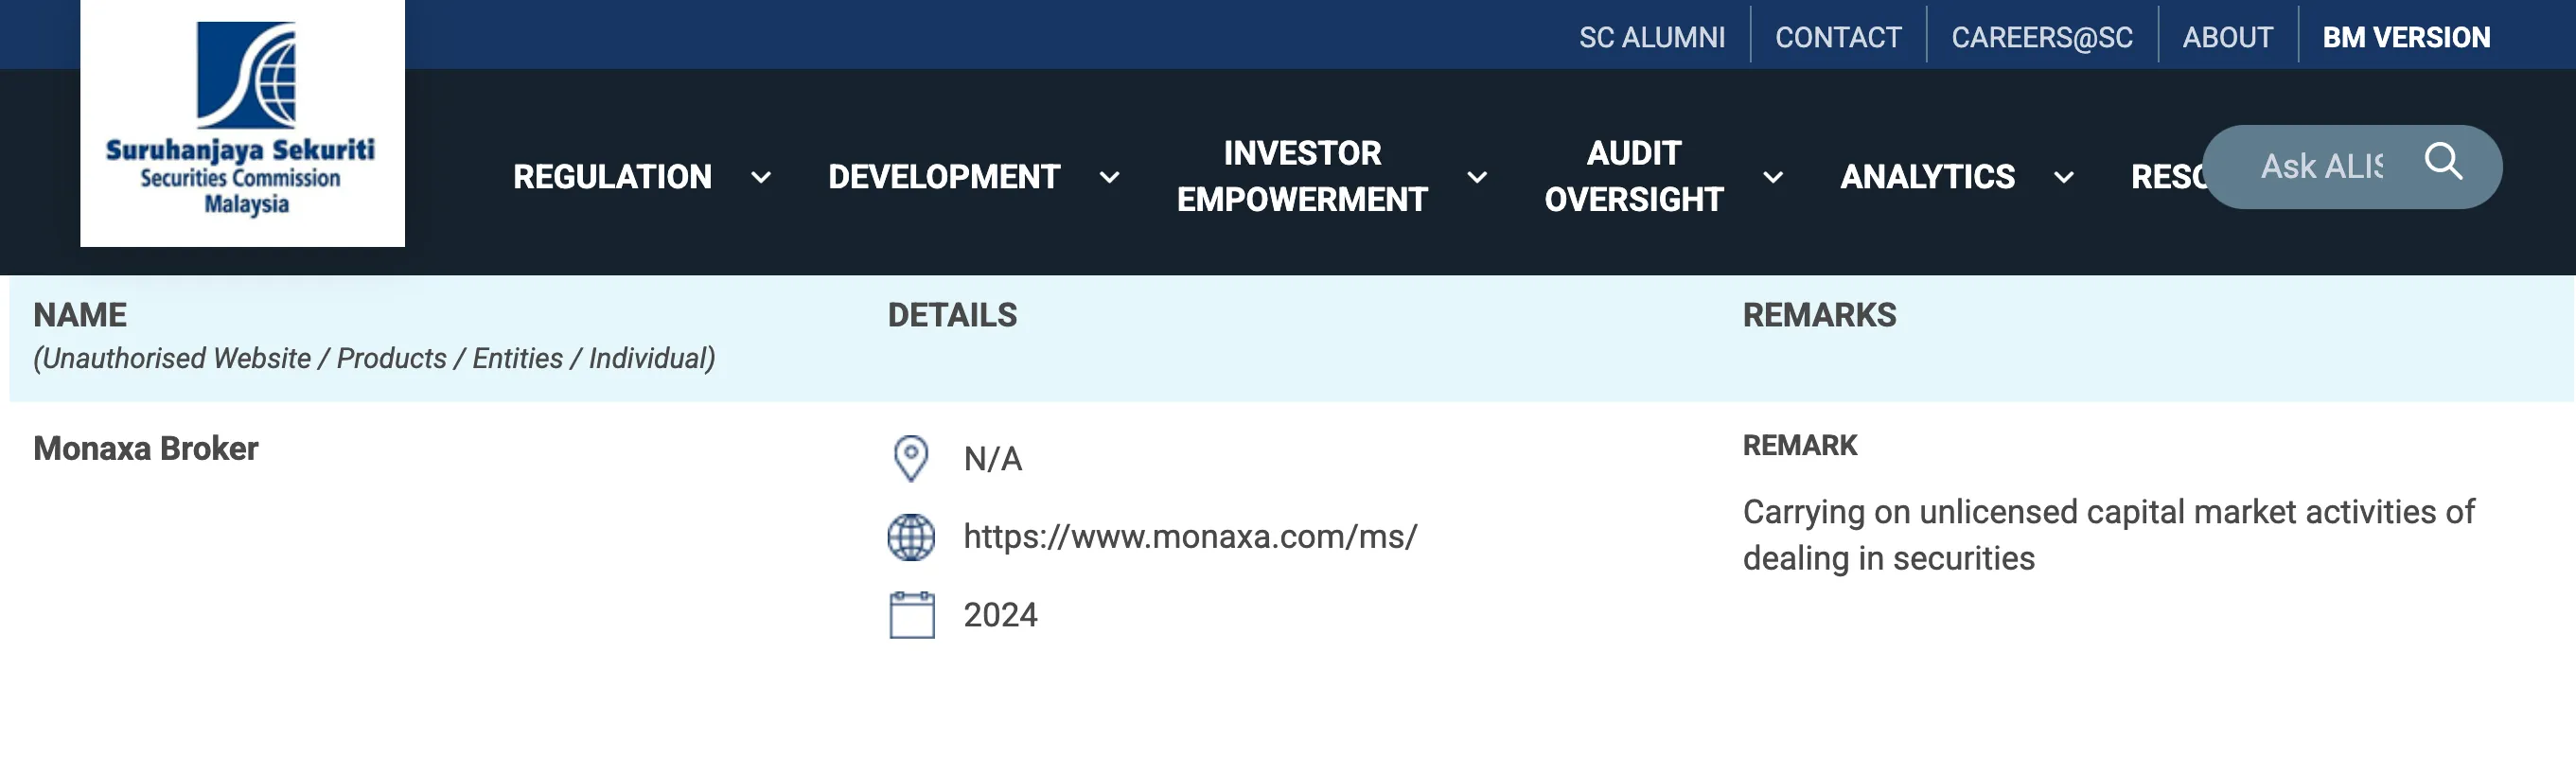Expand the Regulation menu chevron

point(761,178)
